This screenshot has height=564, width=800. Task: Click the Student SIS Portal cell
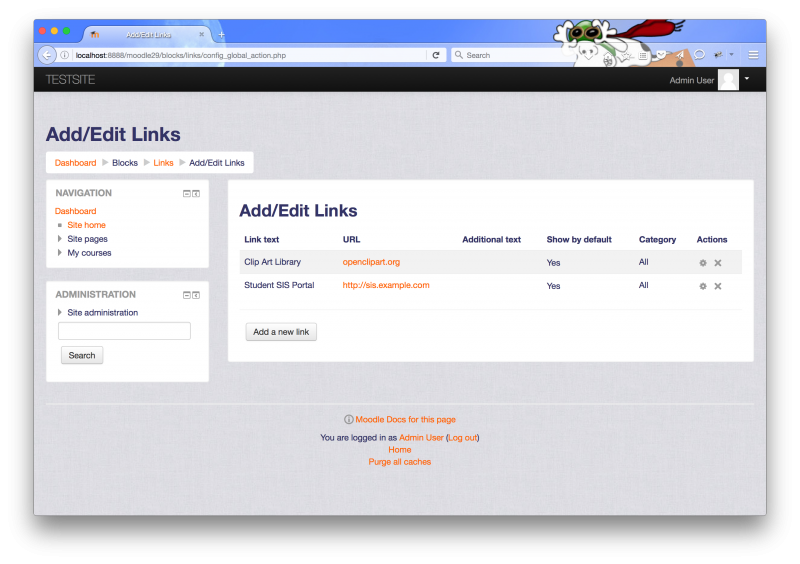[x=279, y=285]
